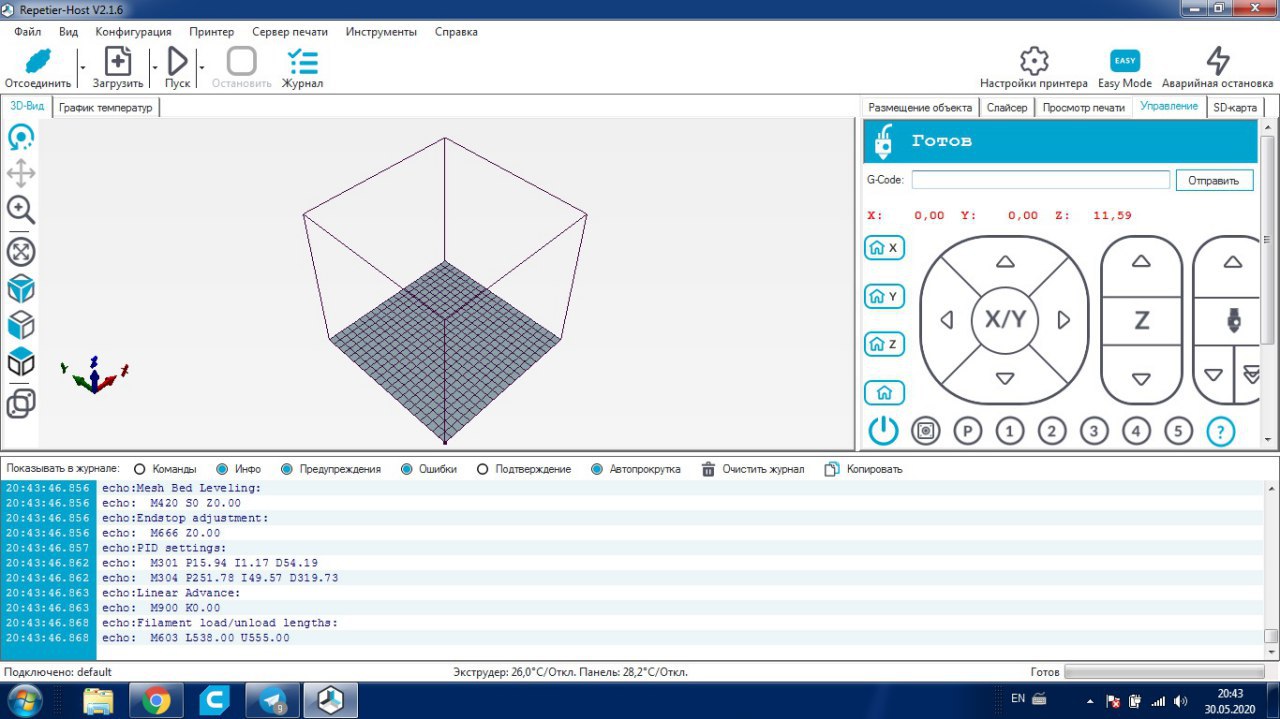Select the zoom magnifier tool
Screen dimensions: 1280x719
pyautogui.click(x=21, y=209)
